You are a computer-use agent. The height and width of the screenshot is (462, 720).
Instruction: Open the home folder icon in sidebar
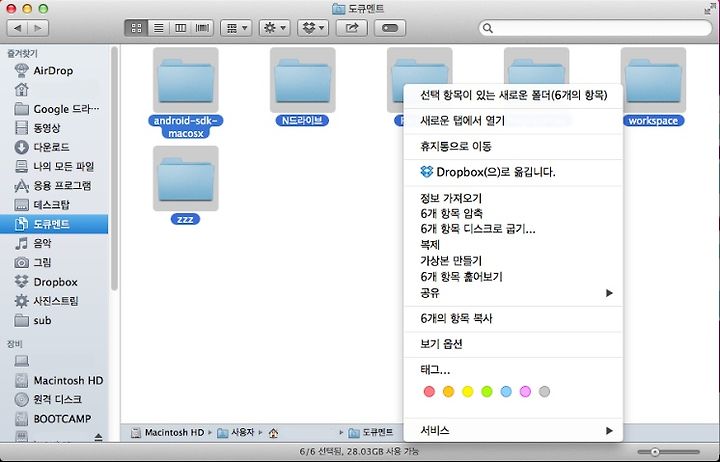coord(22,90)
